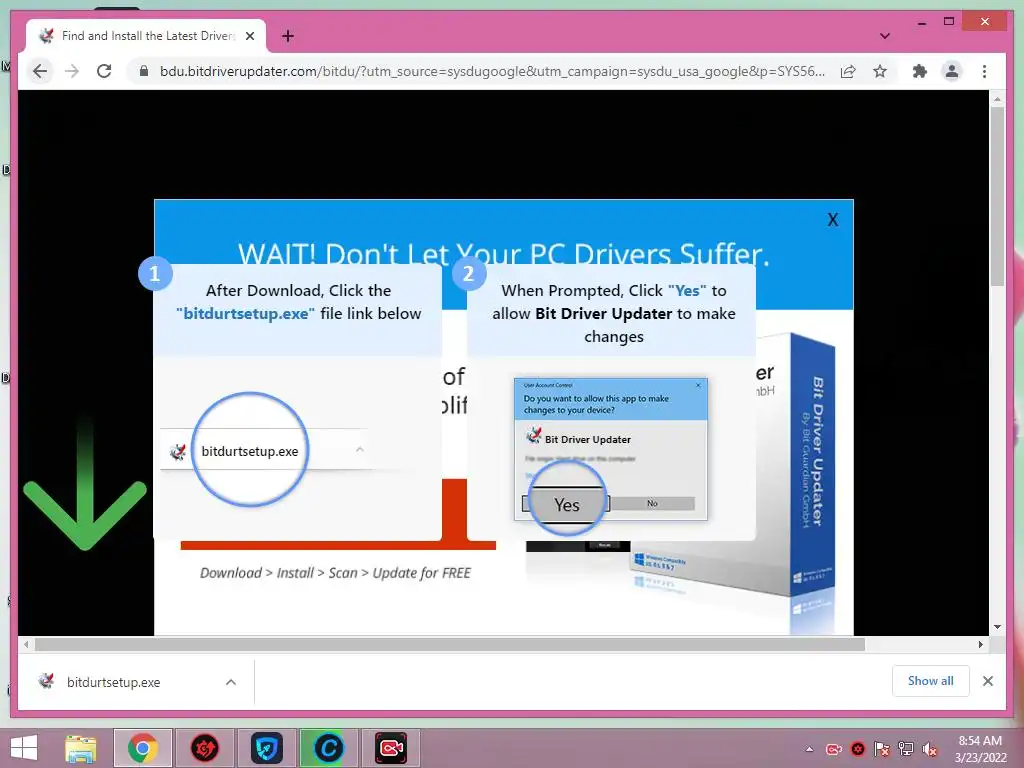Close the Find and Install Latest Drivers tab
The height and width of the screenshot is (768, 1024).
click(249, 36)
